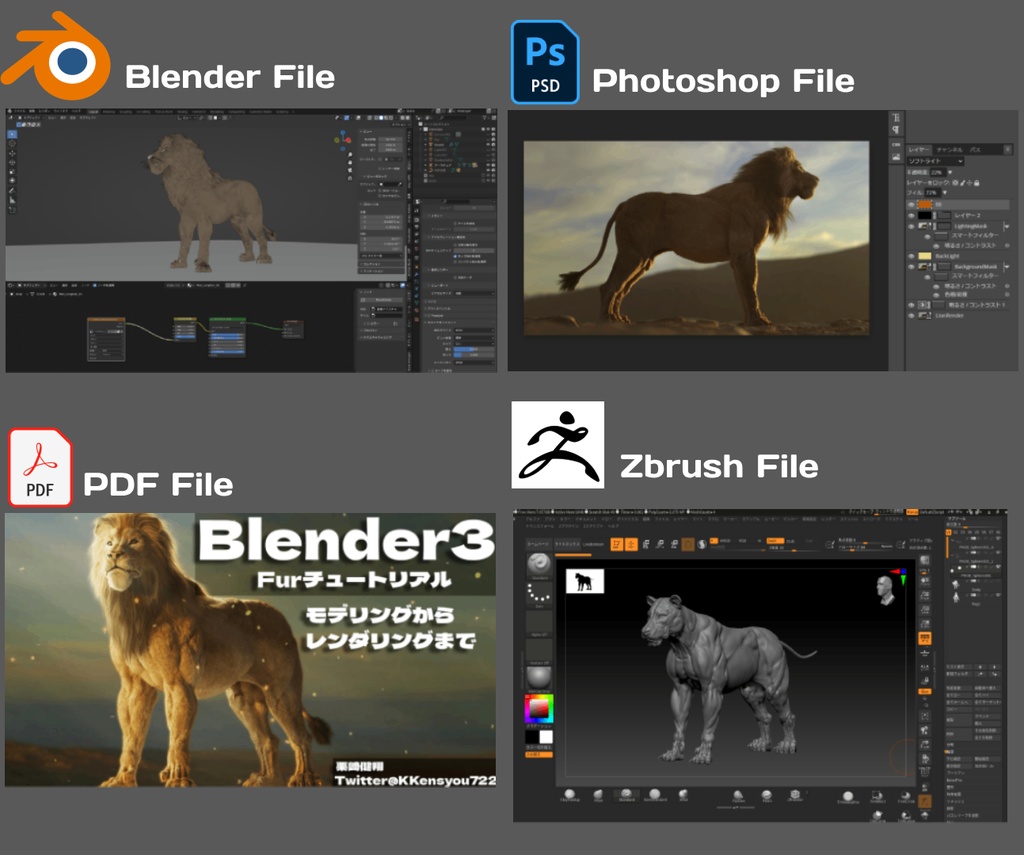1024x855 pixels.
Task: Switch to Photoshop チャンネル tab
Action: point(950,150)
